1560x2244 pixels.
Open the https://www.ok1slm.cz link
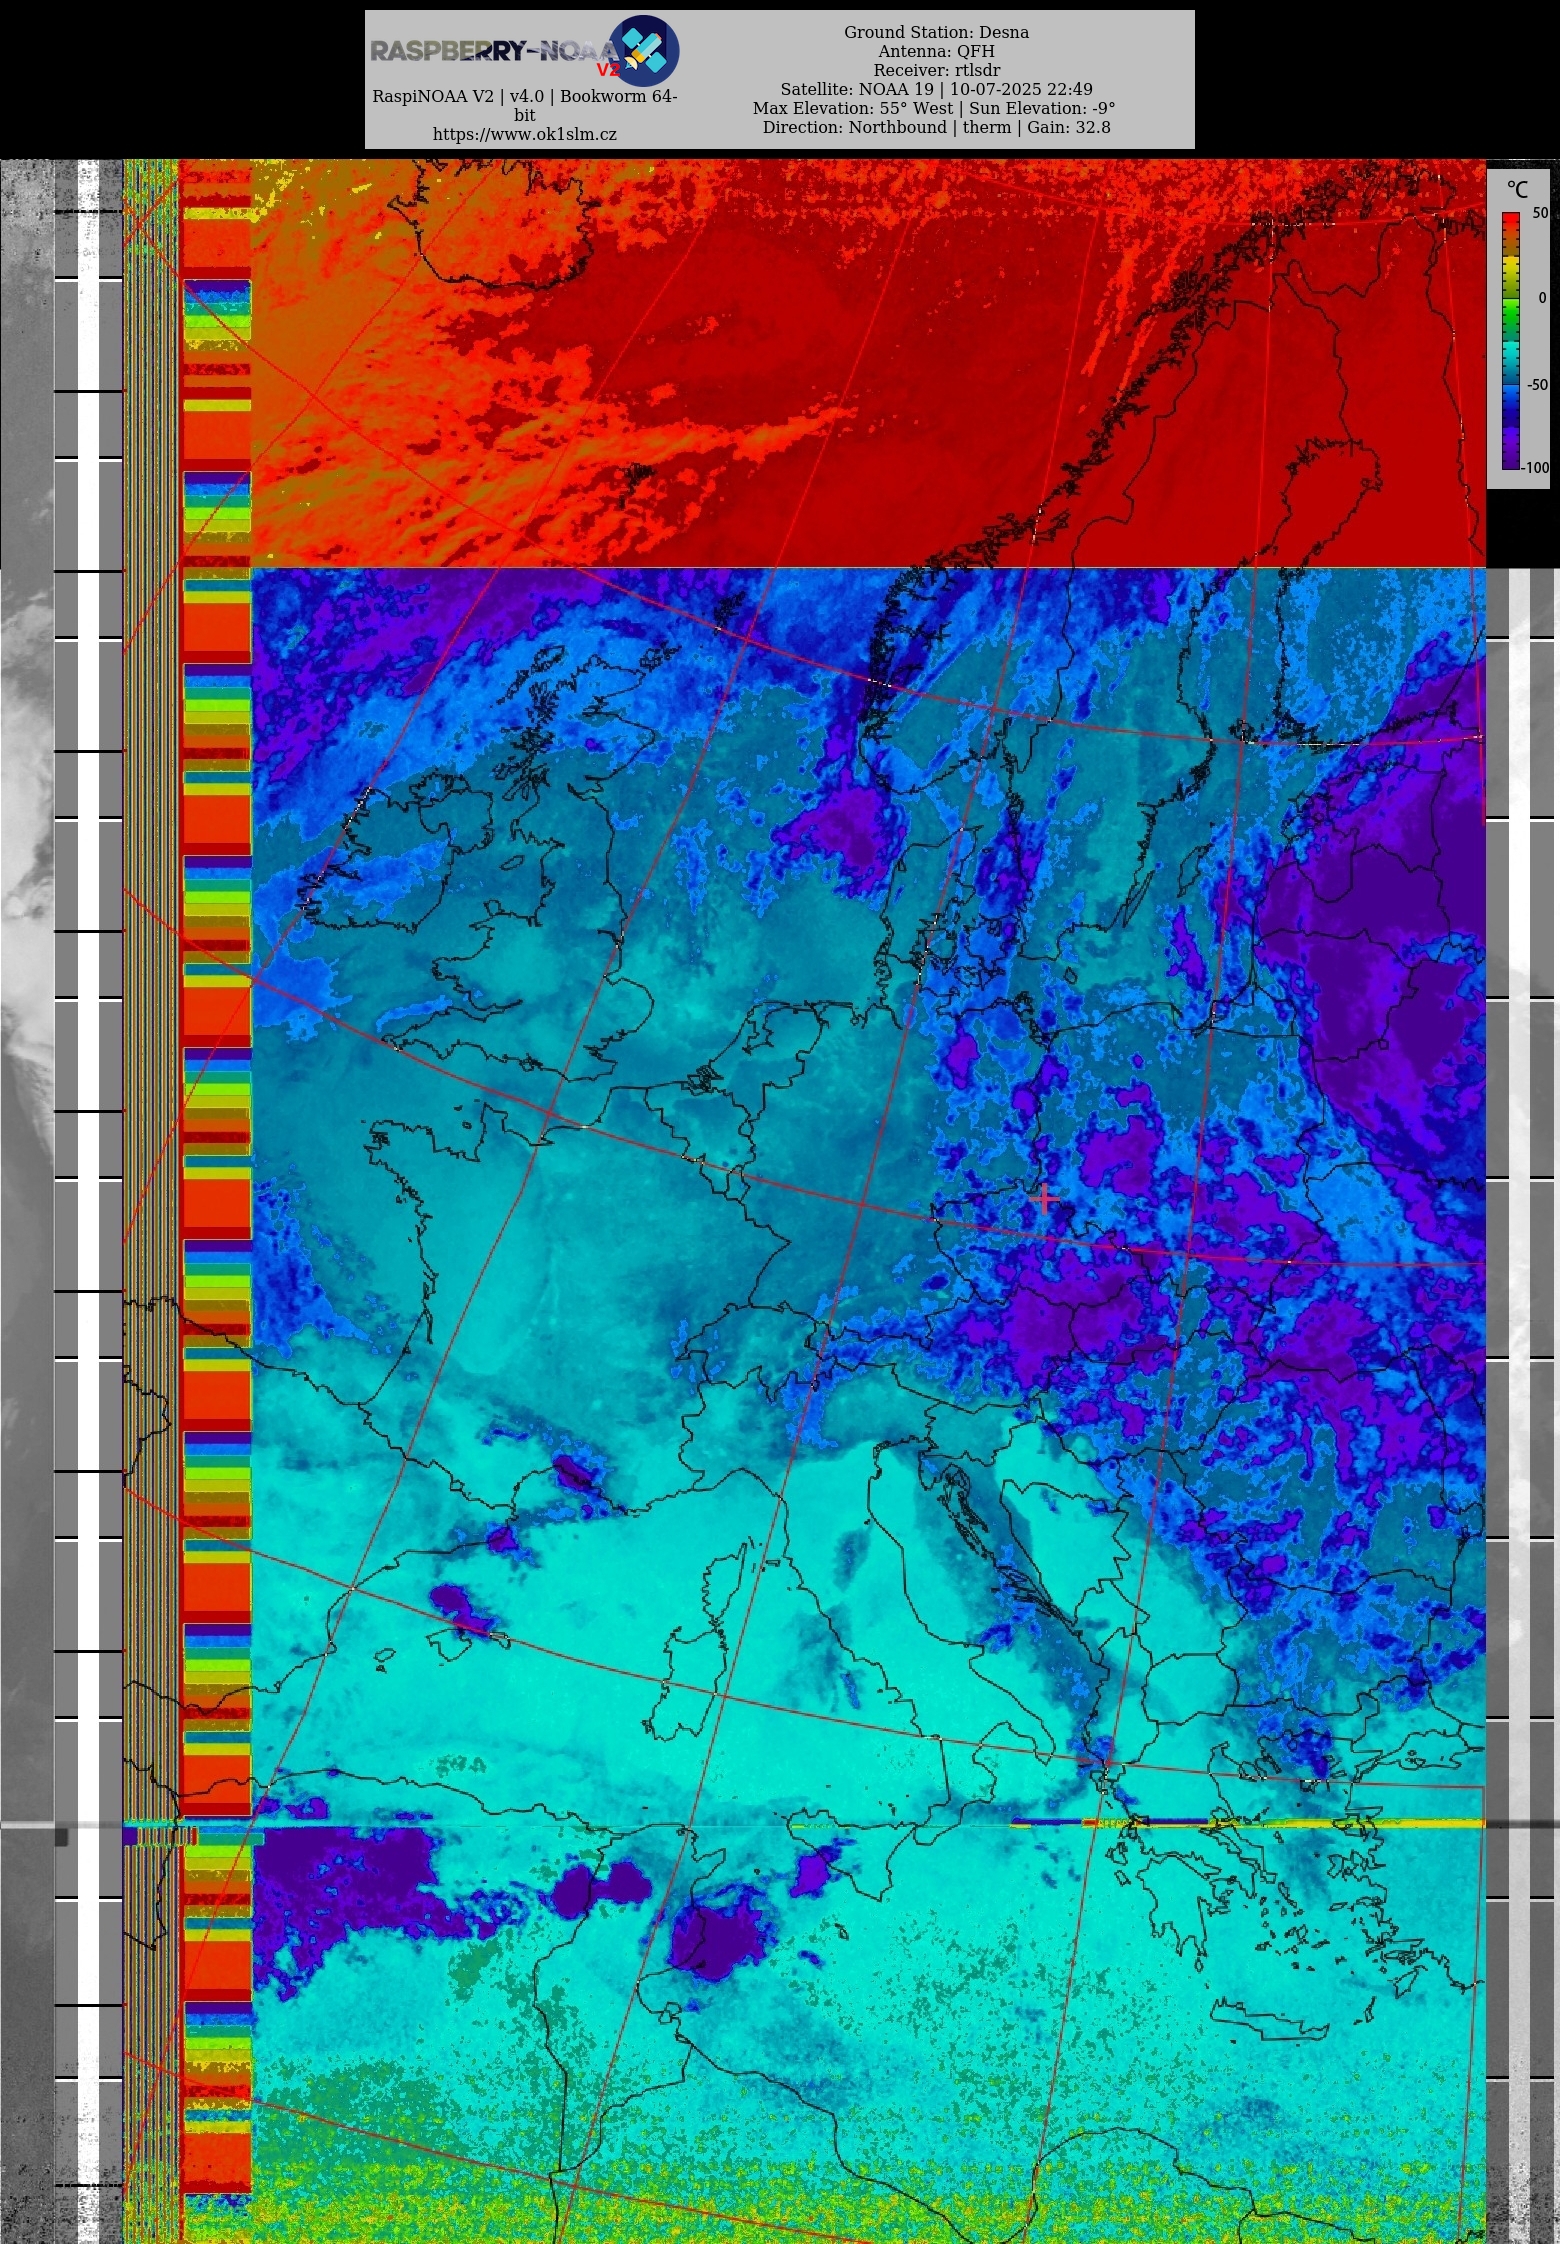pos(525,134)
